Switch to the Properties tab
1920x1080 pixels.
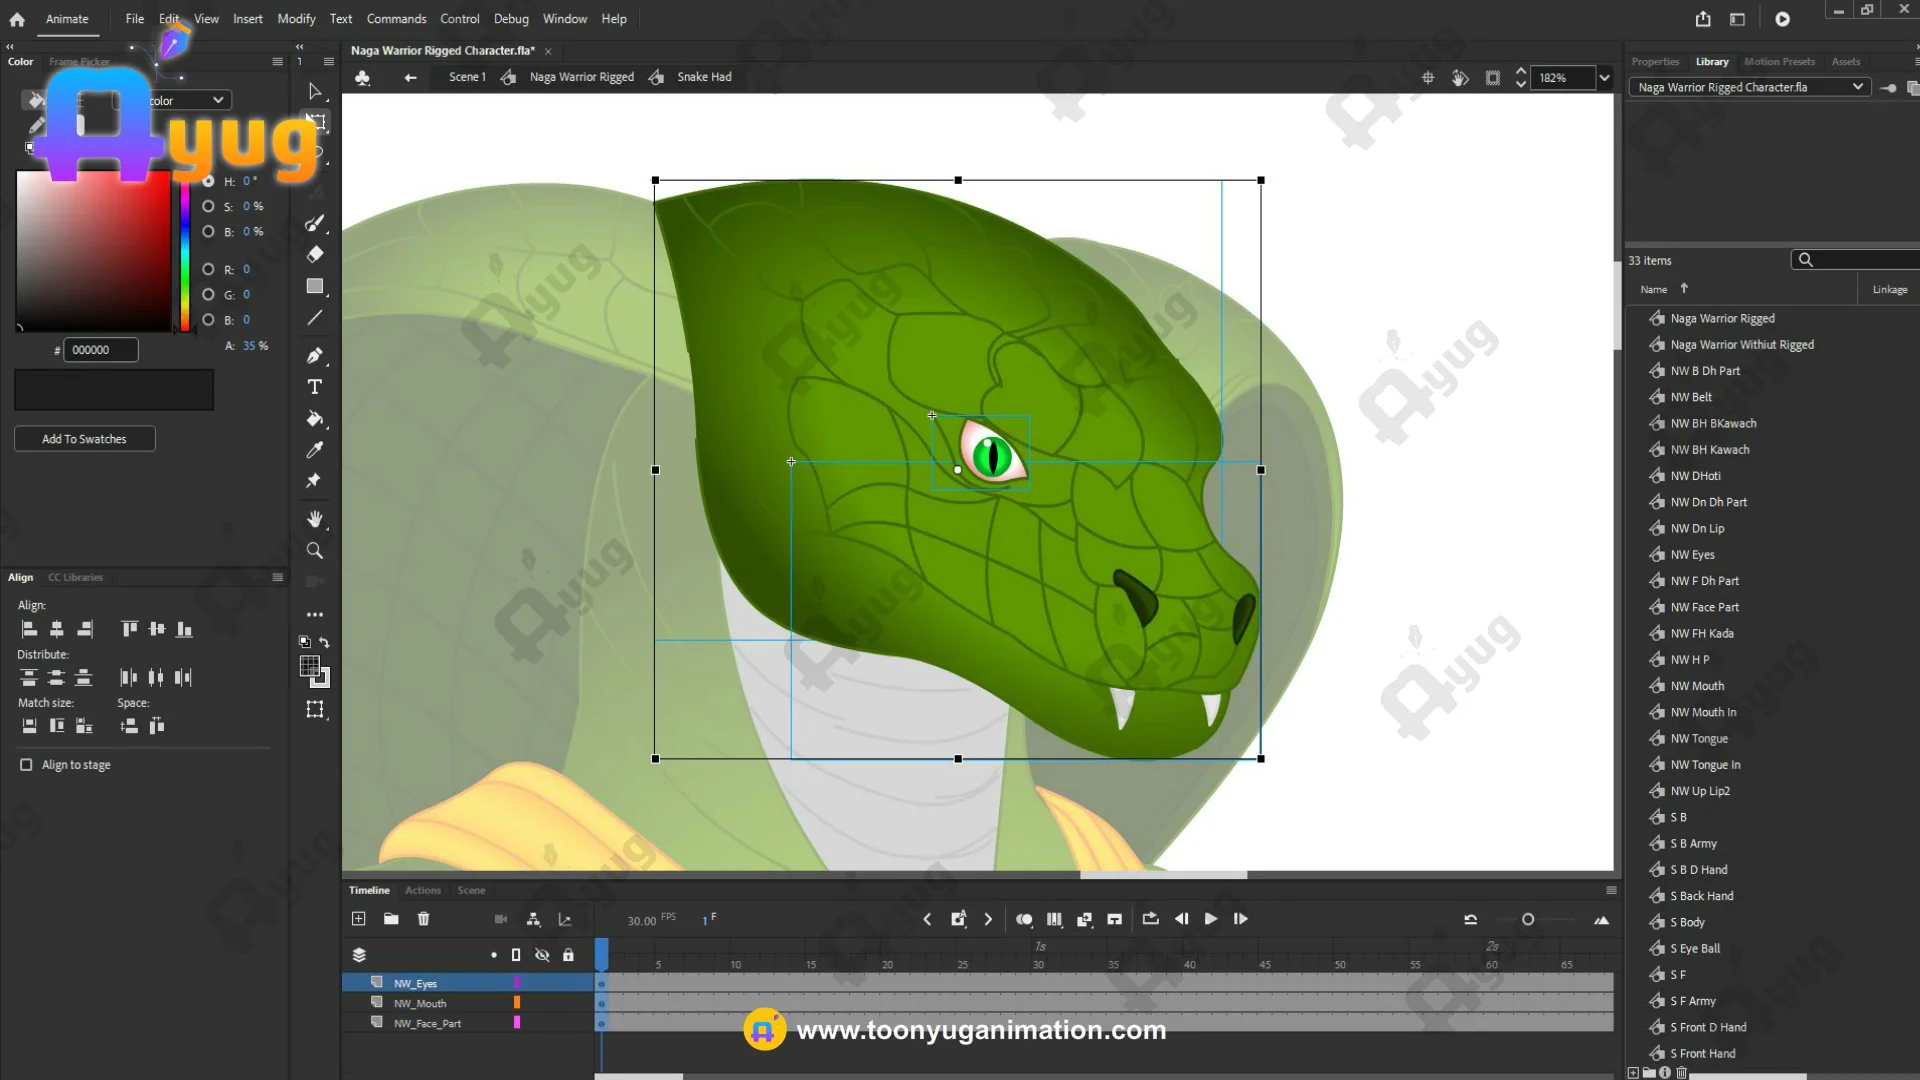point(1655,62)
